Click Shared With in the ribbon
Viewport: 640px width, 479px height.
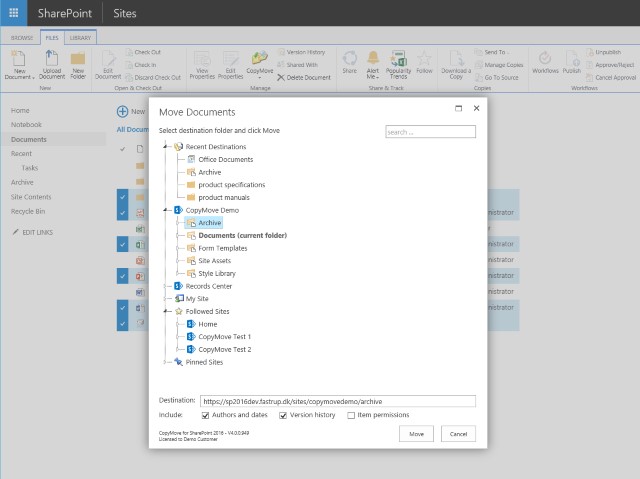(x=298, y=65)
